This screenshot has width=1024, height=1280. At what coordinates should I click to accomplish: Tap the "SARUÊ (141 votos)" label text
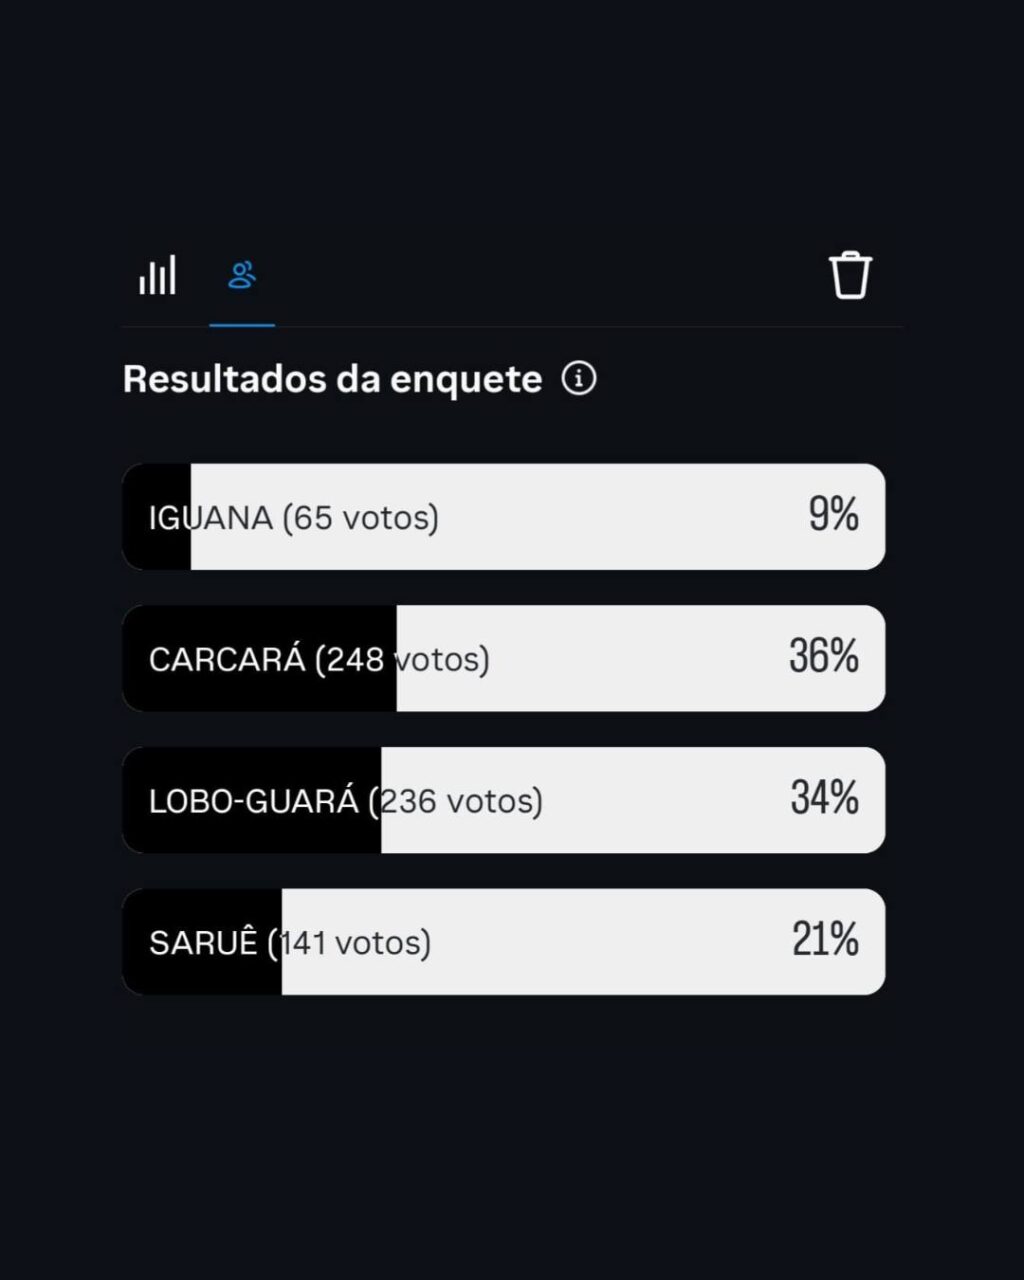290,944
